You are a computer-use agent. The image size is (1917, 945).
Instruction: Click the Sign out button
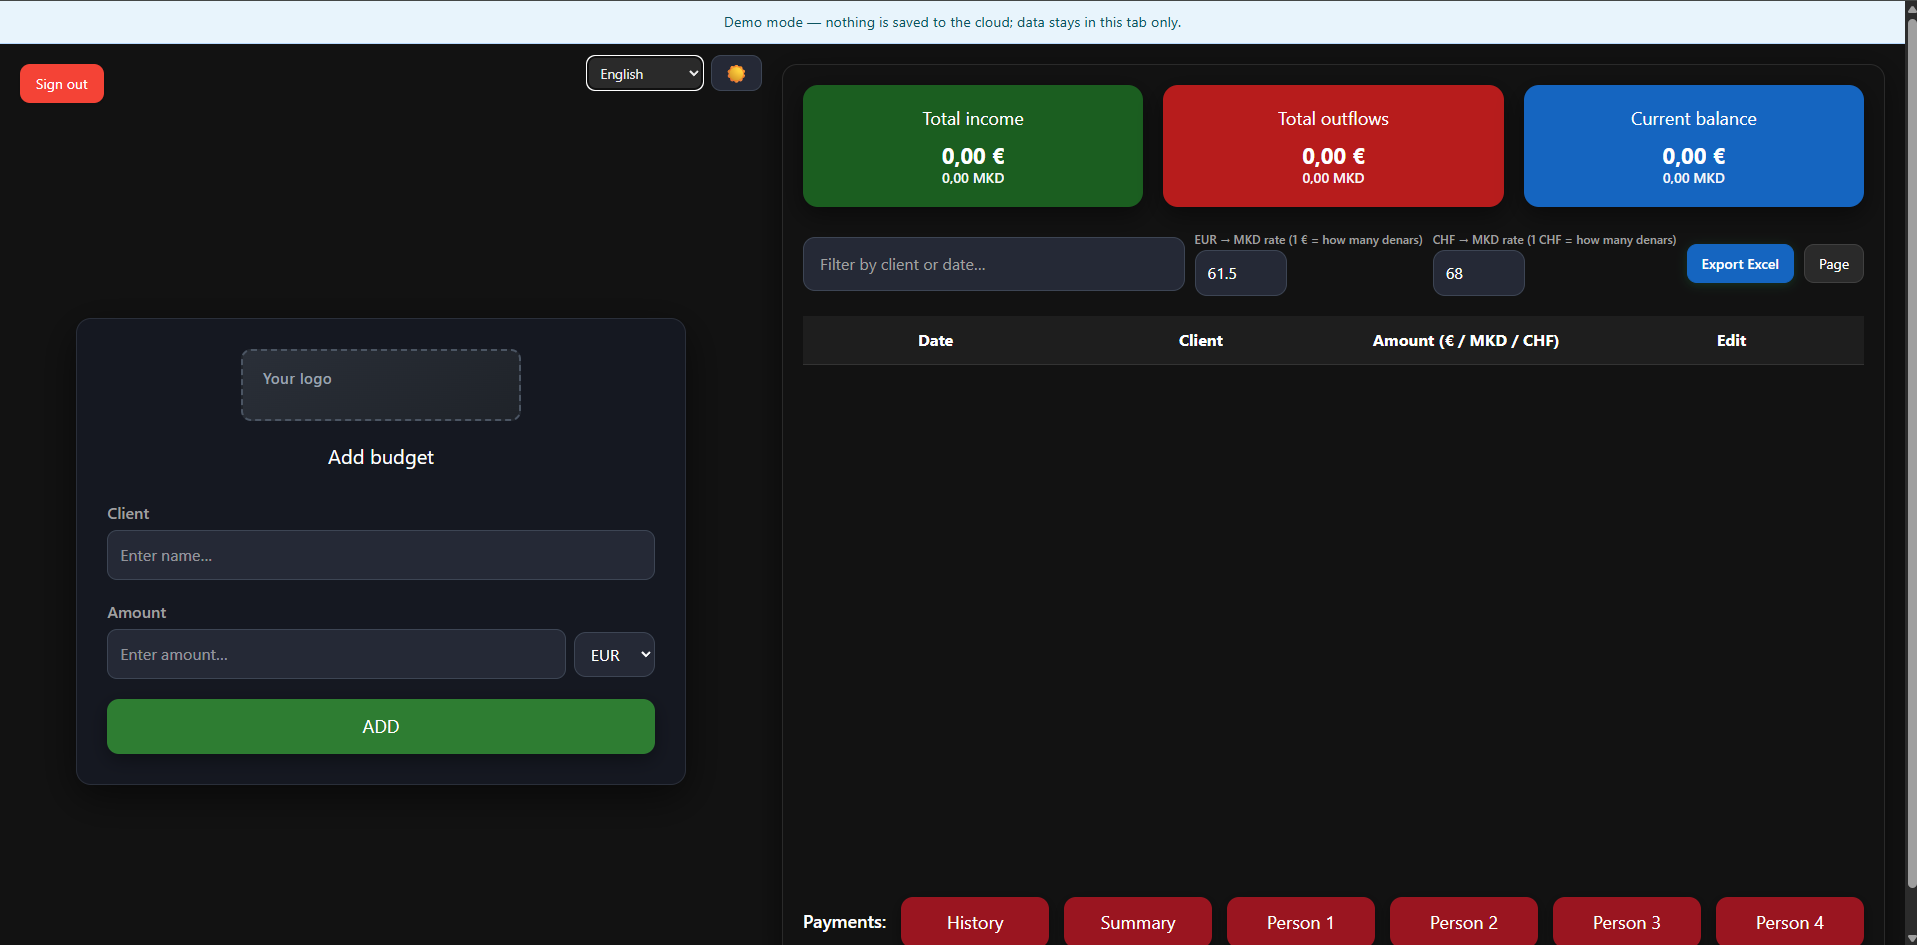coord(62,84)
